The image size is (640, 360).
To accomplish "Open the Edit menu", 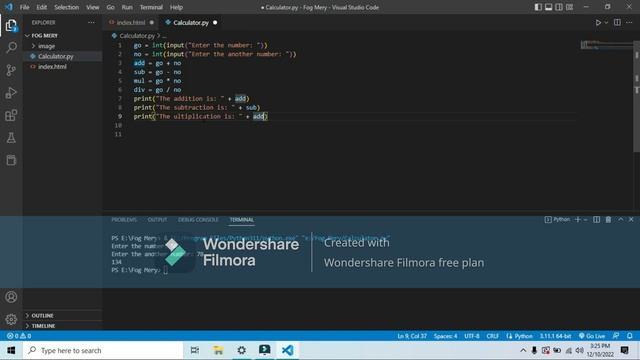I will 42,7.
